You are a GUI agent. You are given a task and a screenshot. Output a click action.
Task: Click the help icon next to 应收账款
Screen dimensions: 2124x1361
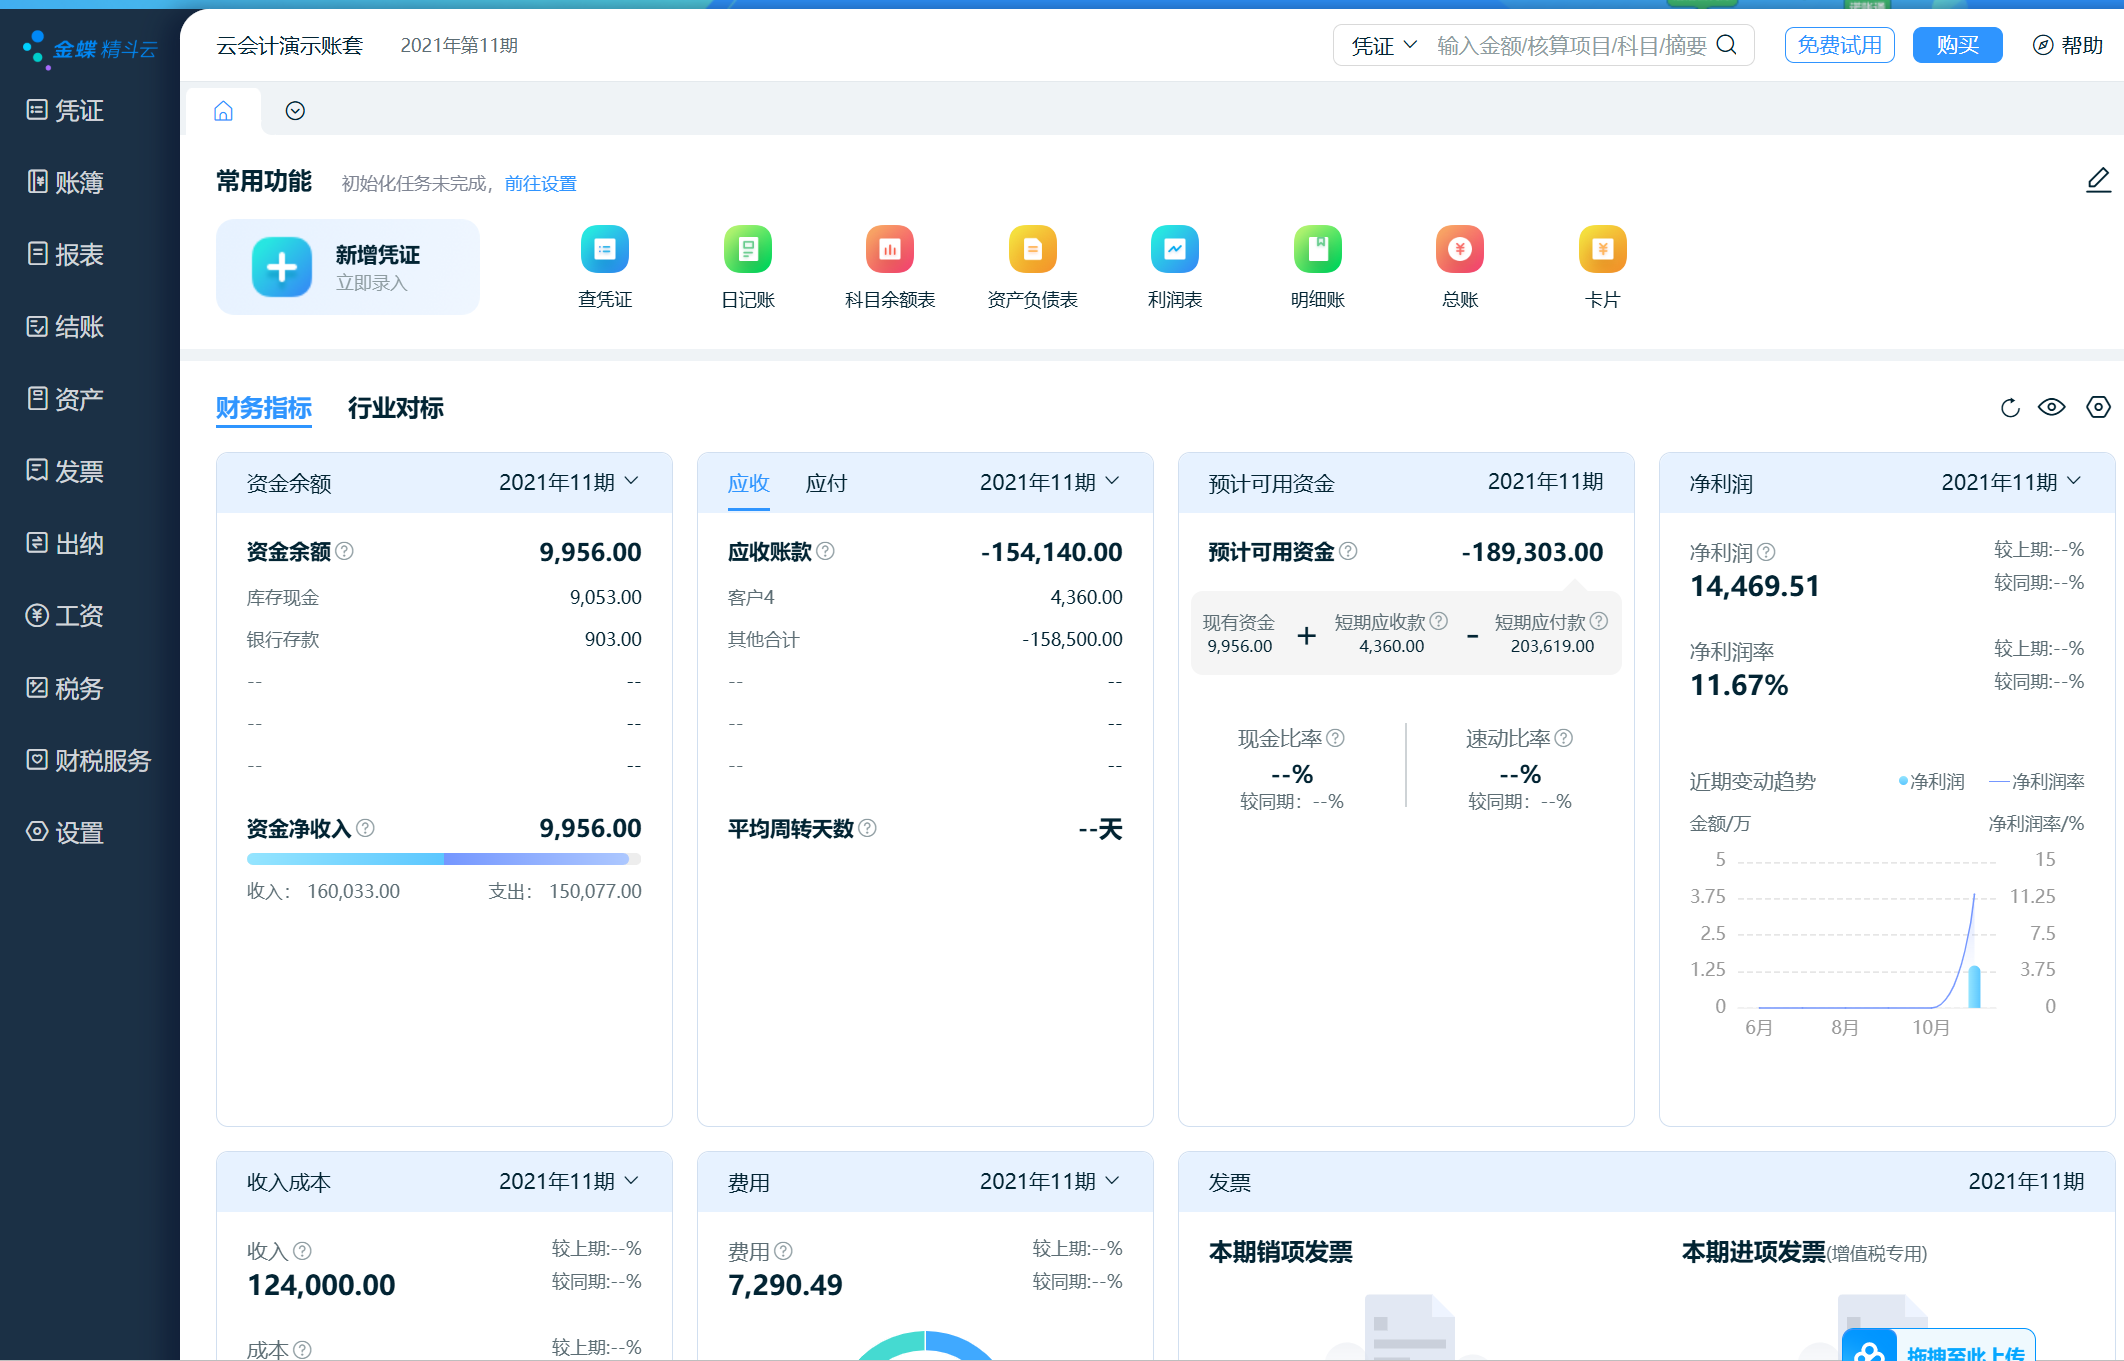[825, 551]
